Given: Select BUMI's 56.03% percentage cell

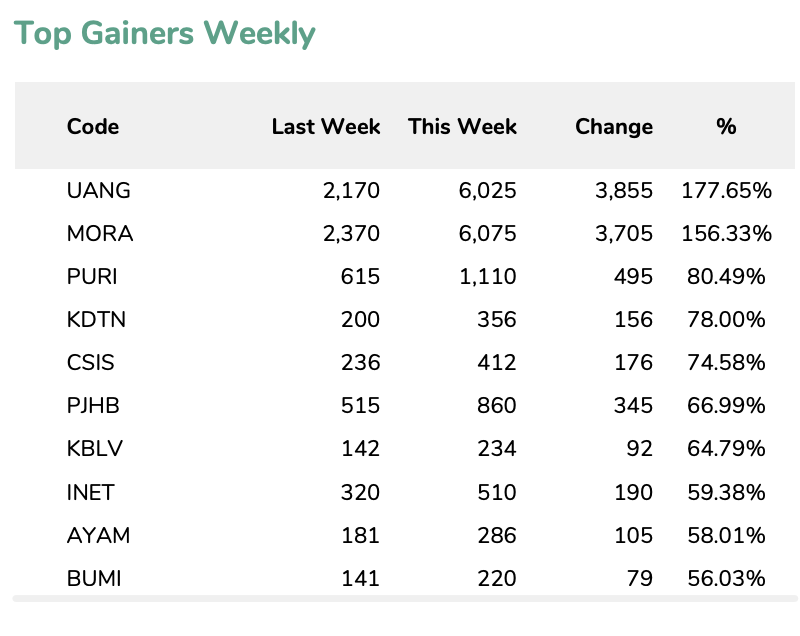Looking at the screenshot, I should 726,578.
